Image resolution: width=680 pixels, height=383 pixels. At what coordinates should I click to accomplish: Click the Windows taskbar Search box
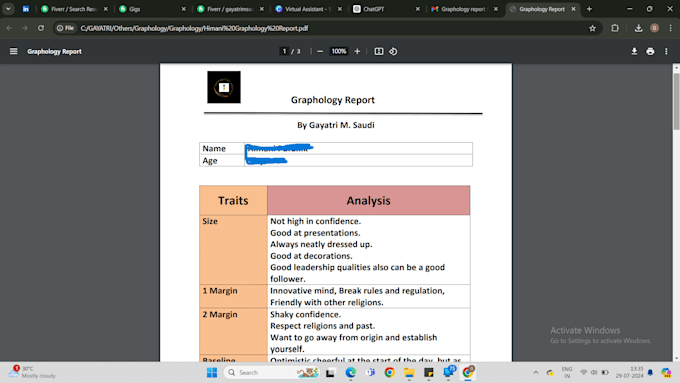[x=272, y=372]
